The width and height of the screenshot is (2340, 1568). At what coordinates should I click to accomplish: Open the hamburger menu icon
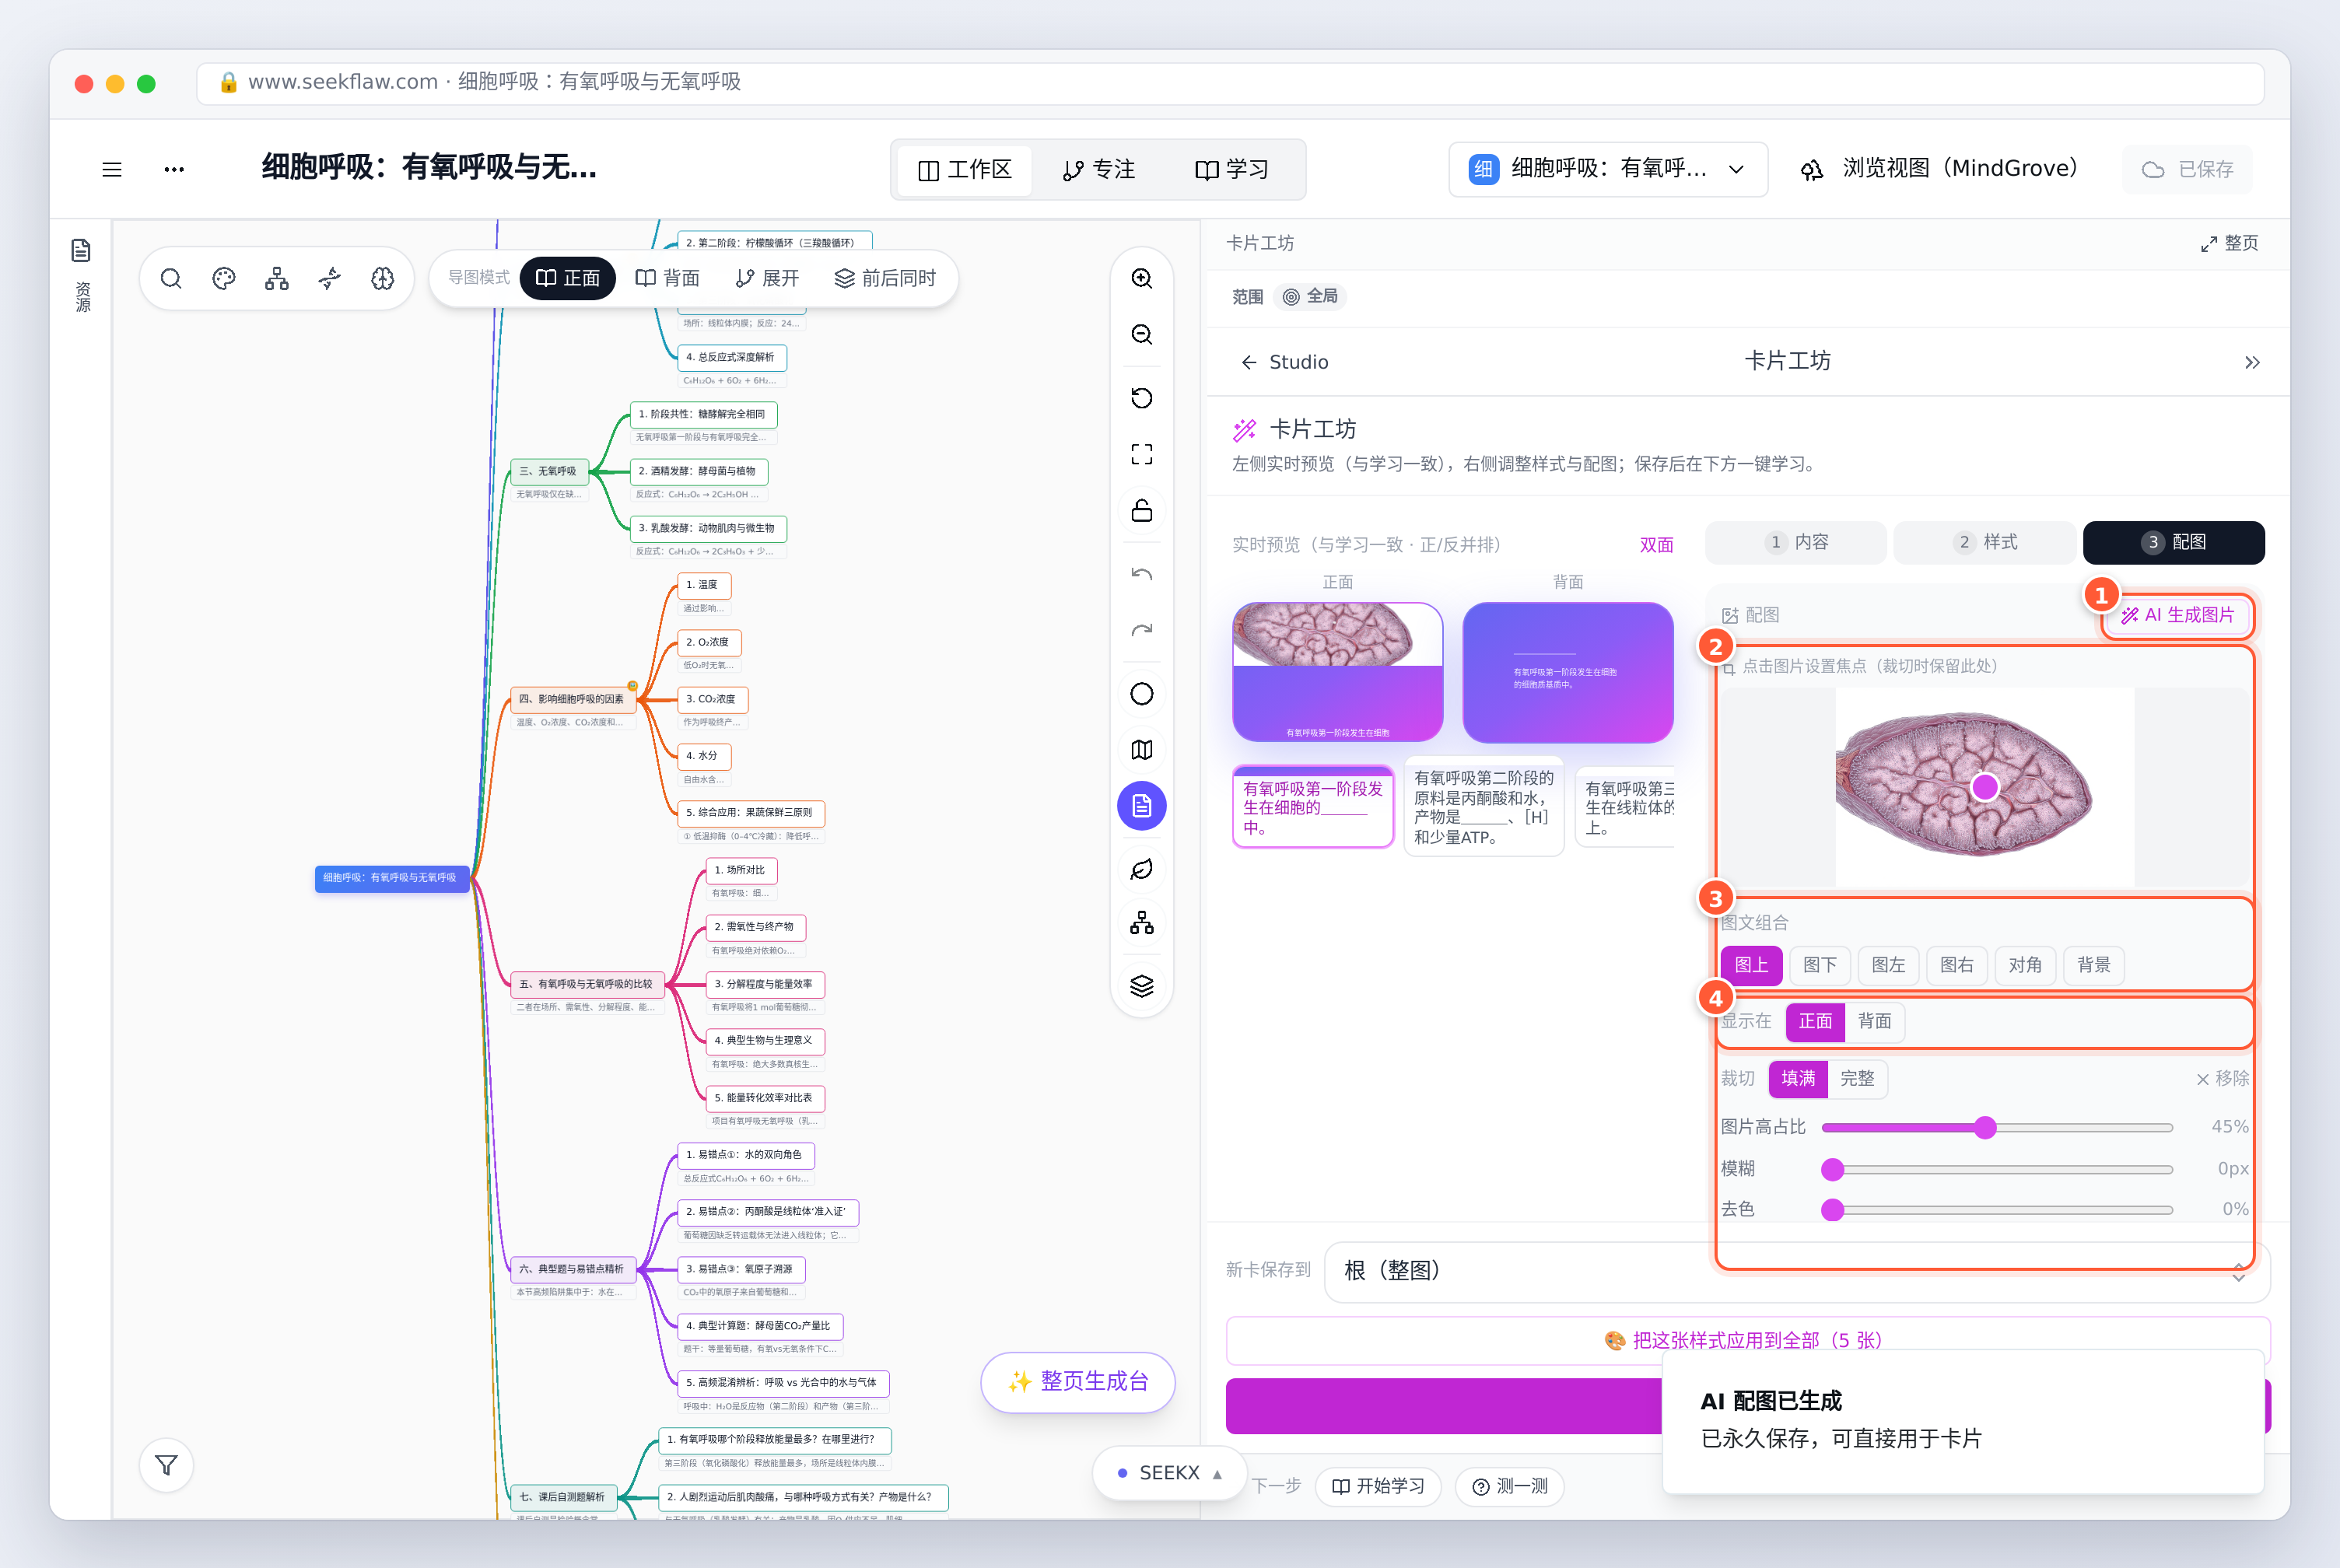point(112,169)
